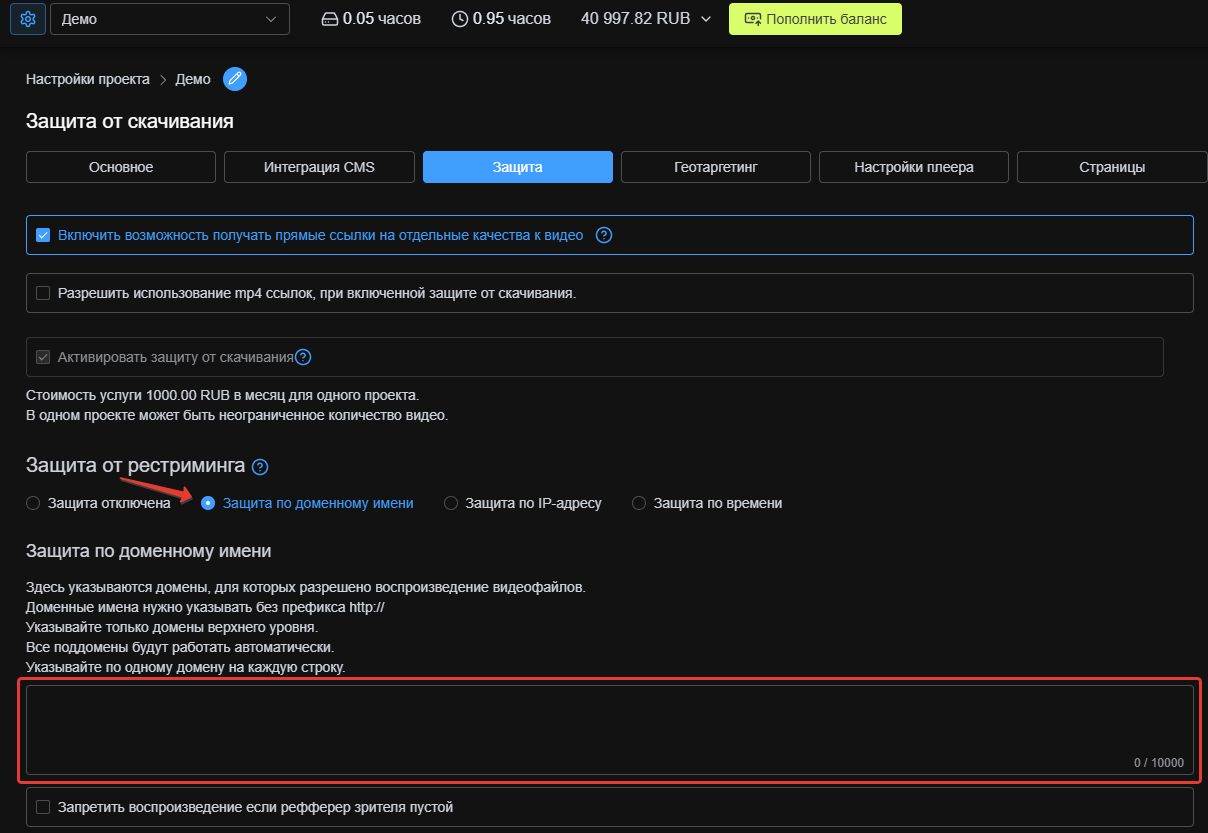Choose the Защита по IP-адресу radio option

pos(451,503)
